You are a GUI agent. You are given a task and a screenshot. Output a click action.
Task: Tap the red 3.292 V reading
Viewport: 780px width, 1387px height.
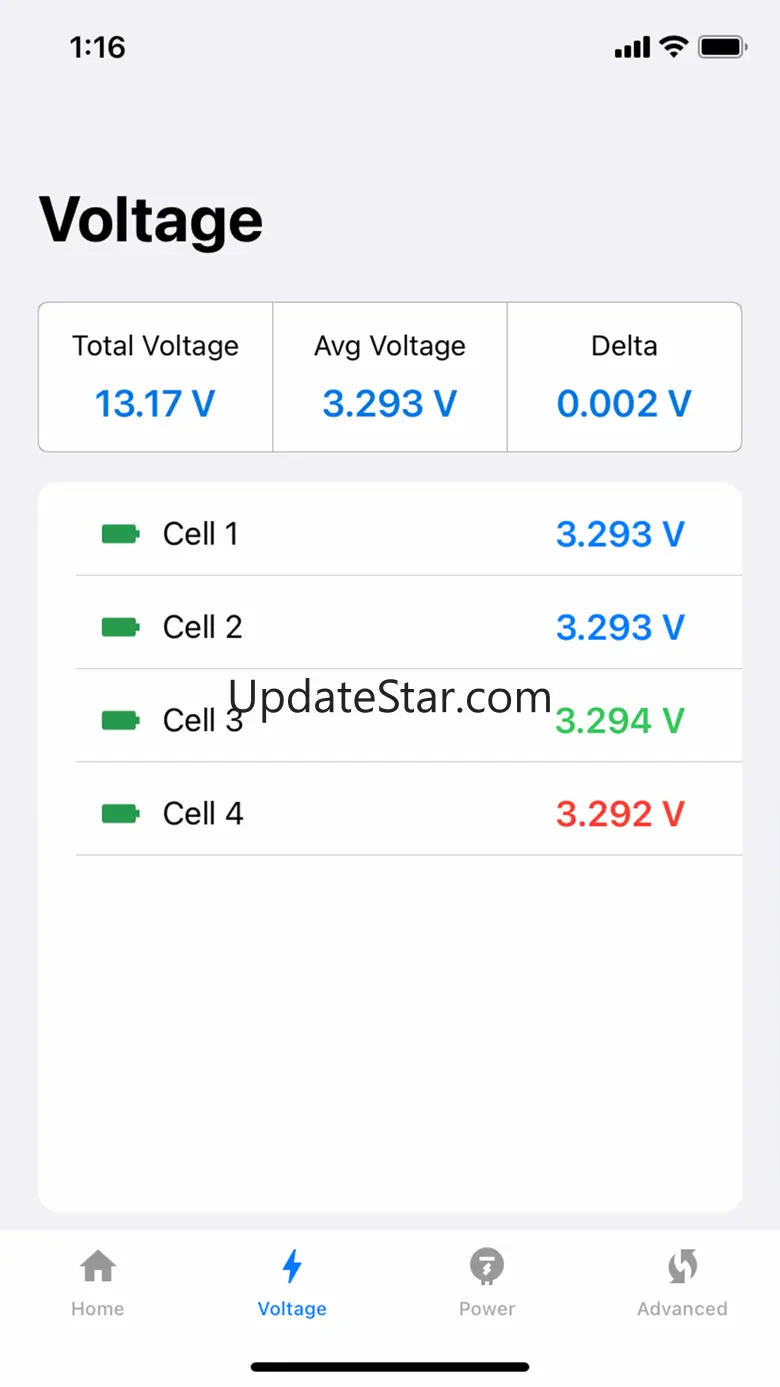click(620, 814)
